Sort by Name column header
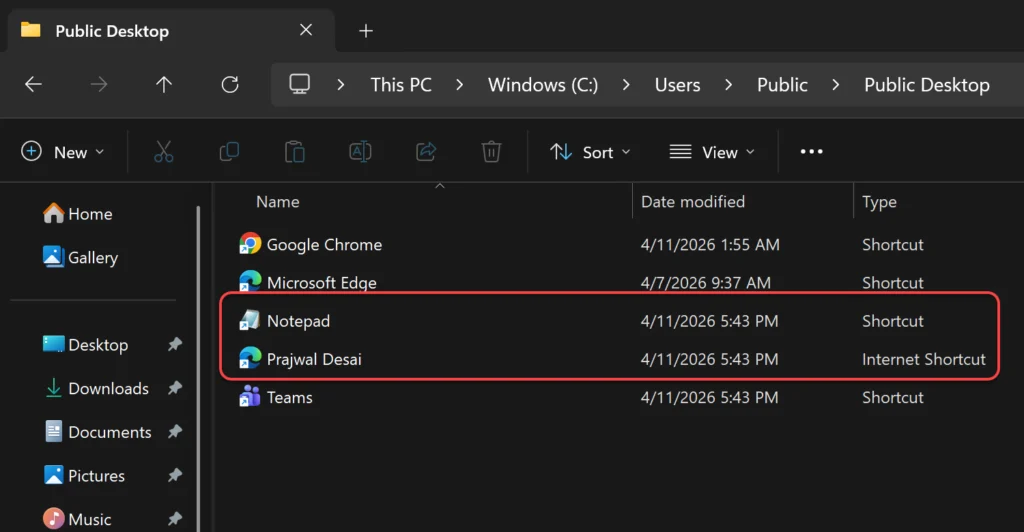1024x532 pixels. [278, 202]
